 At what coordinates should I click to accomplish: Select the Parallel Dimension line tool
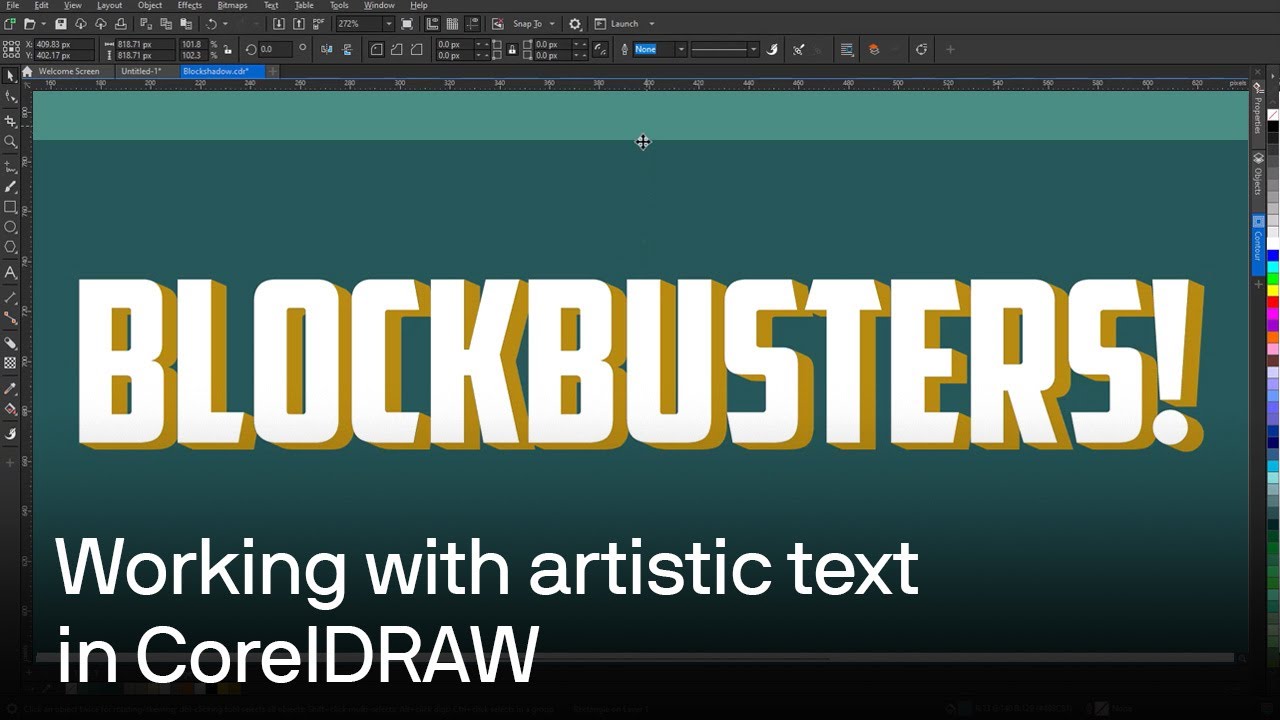point(10,297)
